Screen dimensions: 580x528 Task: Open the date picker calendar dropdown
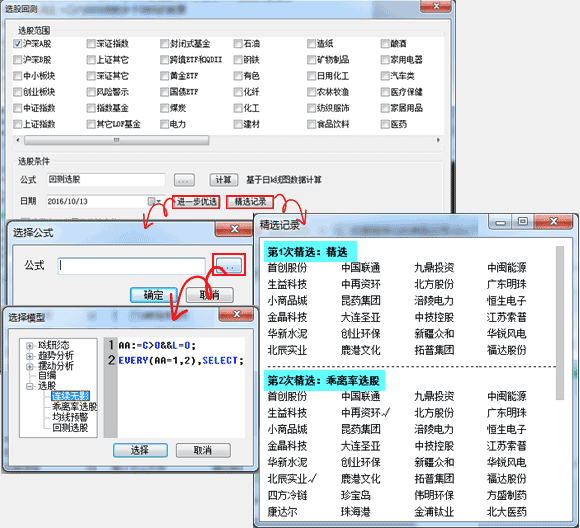(155, 201)
